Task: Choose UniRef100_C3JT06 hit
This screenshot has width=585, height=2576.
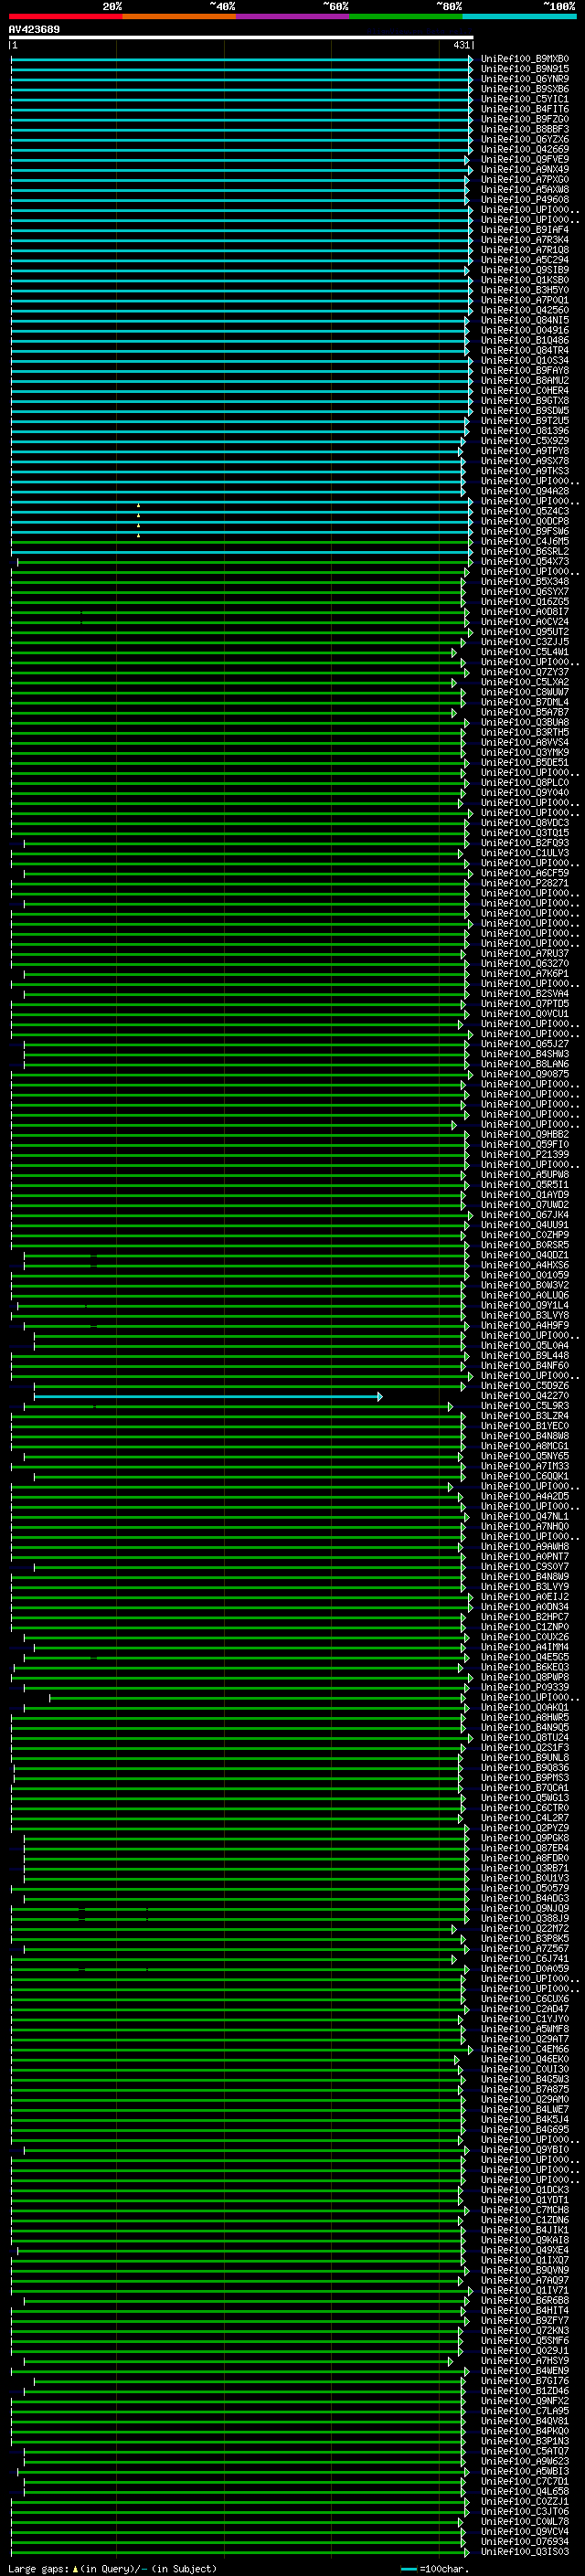Action: [x=525, y=2511]
